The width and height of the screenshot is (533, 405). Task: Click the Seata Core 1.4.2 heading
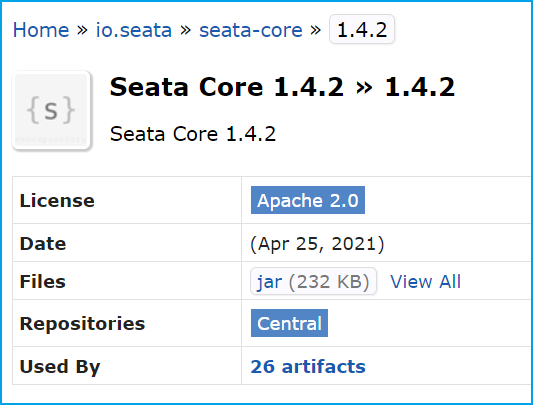point(282,87)
